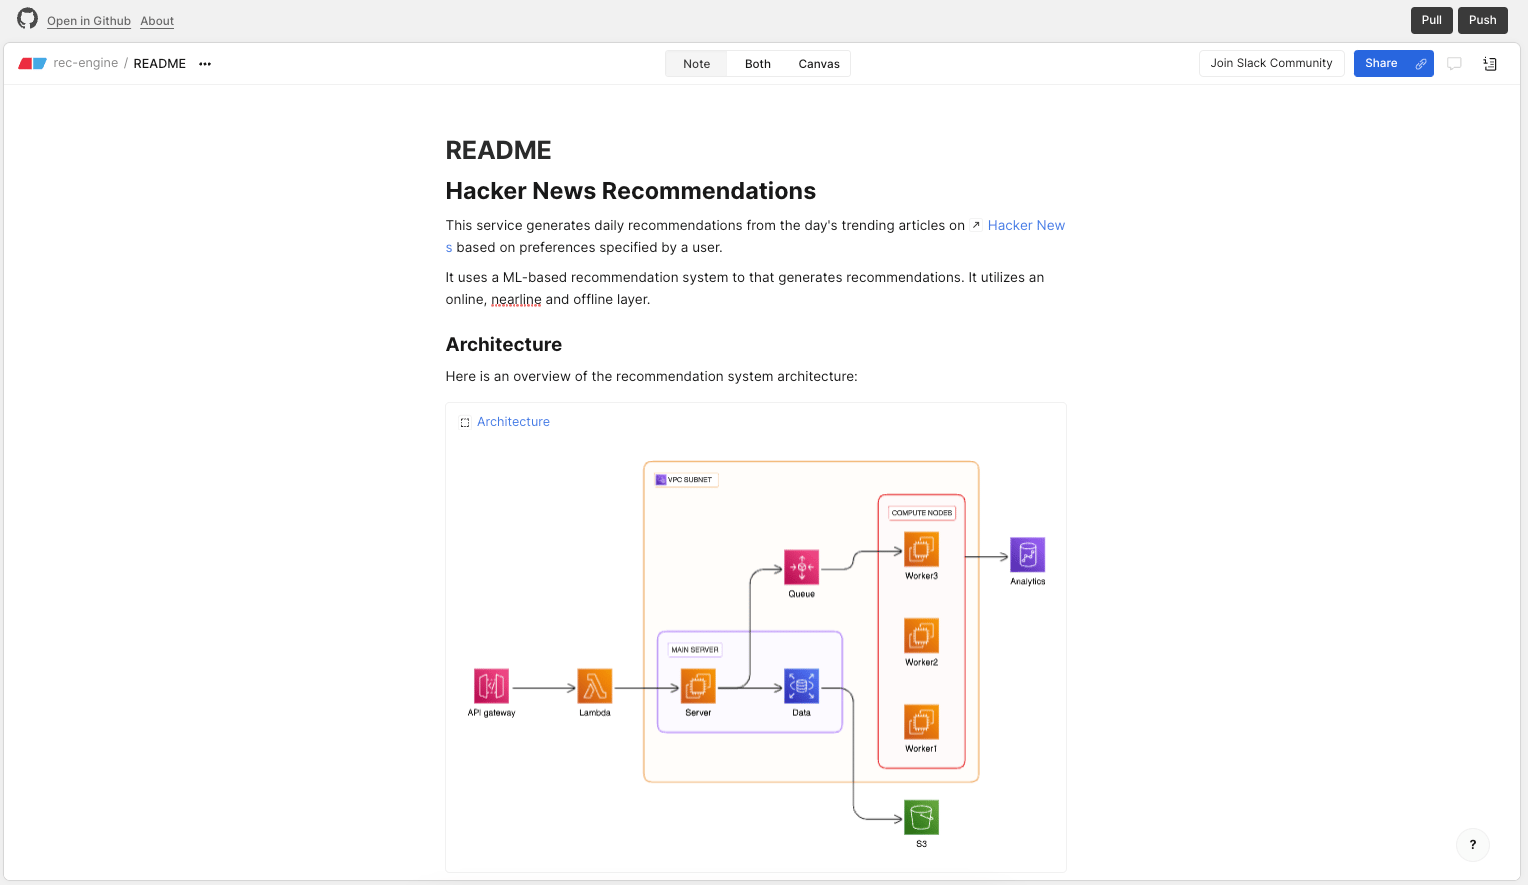This screenshot has height=885, width=1528.
Task: Click the 'Architecture' section heading
Action: pyautogui.click(x=504, y=344)
